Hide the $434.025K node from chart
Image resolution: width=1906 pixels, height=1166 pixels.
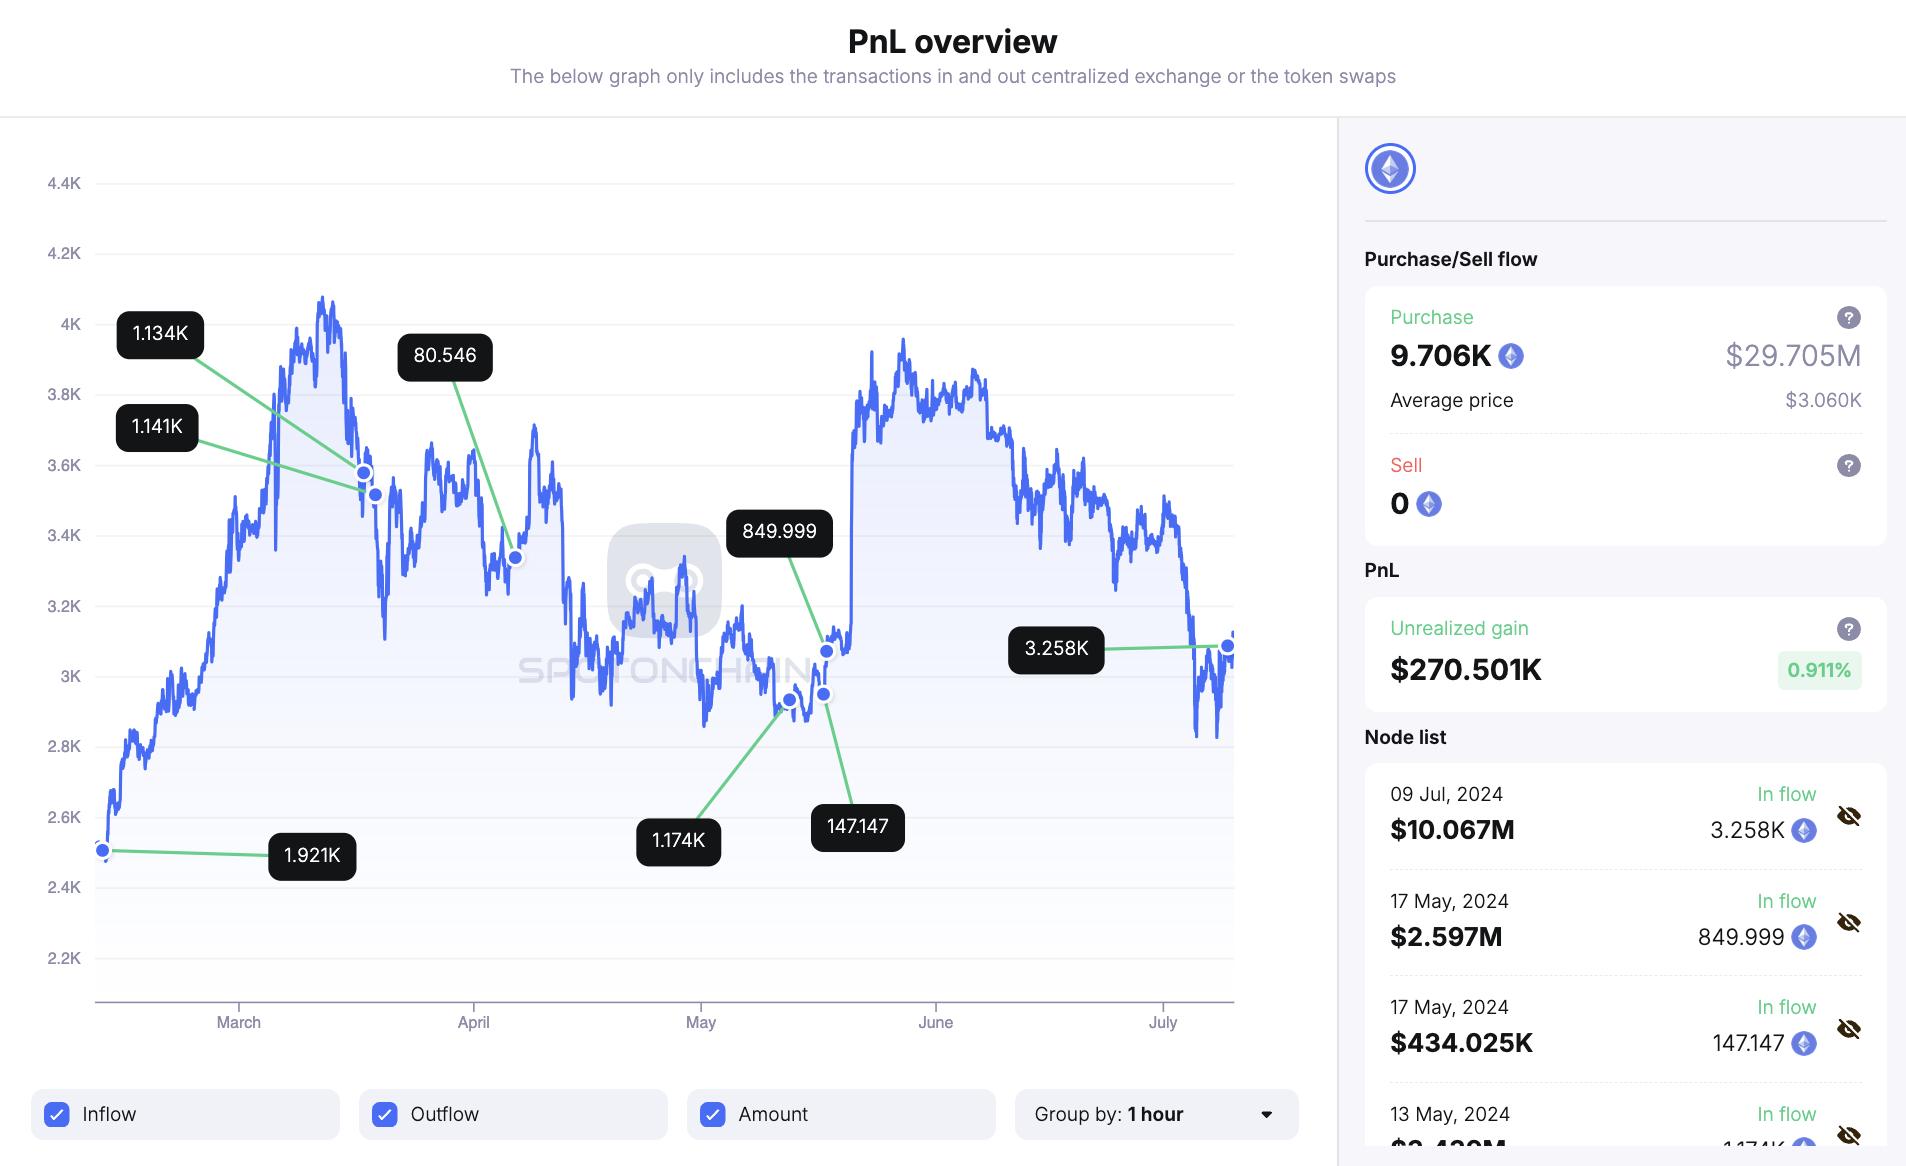click(1849, 1029)
